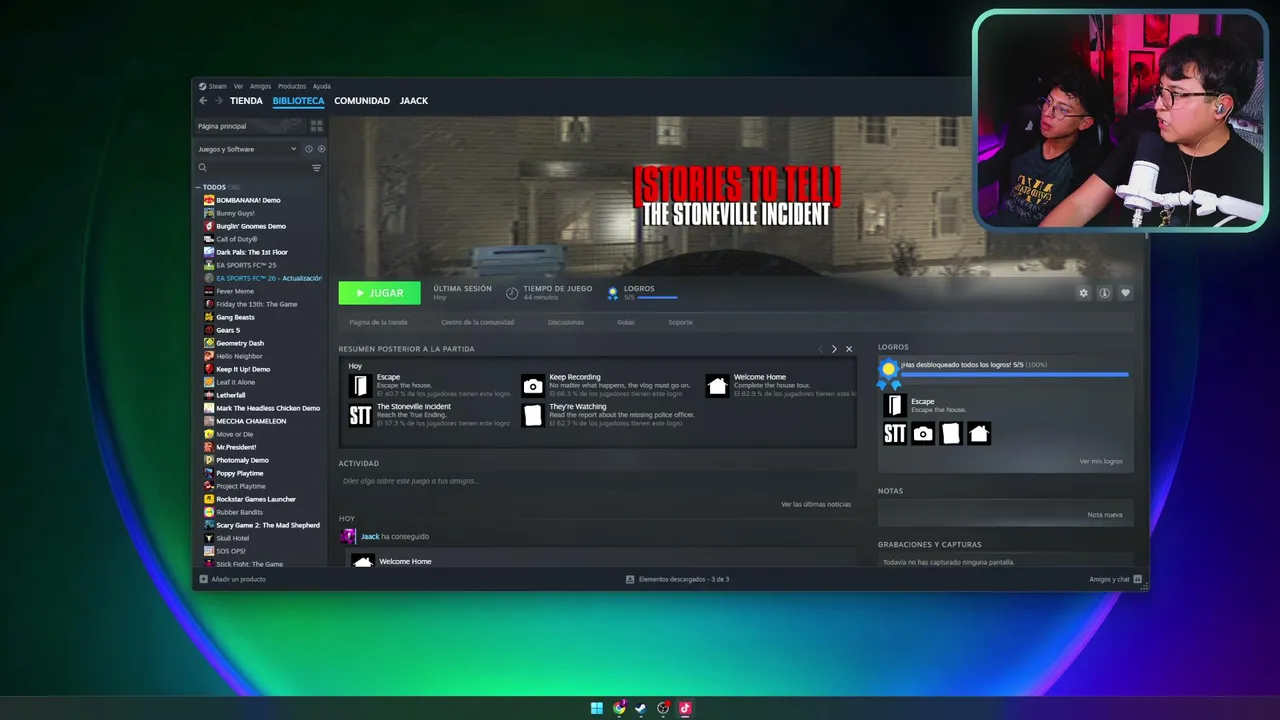This screenshot has height=720, width=1280.
Task: Open the Productos menu
Action: pos(292,86)
